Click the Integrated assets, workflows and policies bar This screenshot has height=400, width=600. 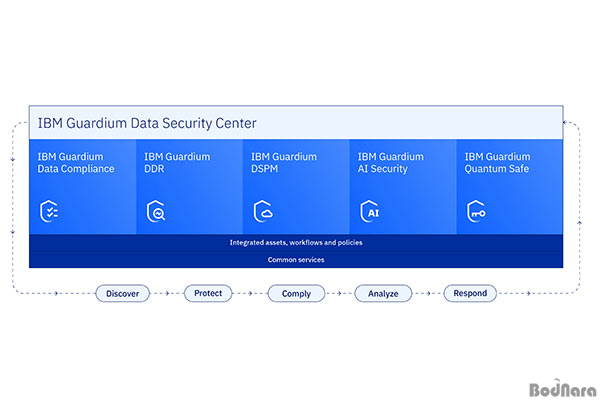[296, 243]
